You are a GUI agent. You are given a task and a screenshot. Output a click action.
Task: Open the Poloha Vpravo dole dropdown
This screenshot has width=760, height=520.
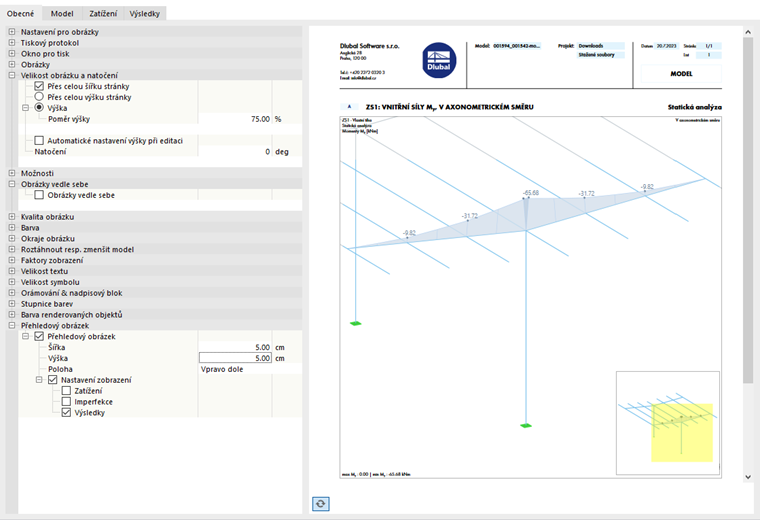click(250, 369)
